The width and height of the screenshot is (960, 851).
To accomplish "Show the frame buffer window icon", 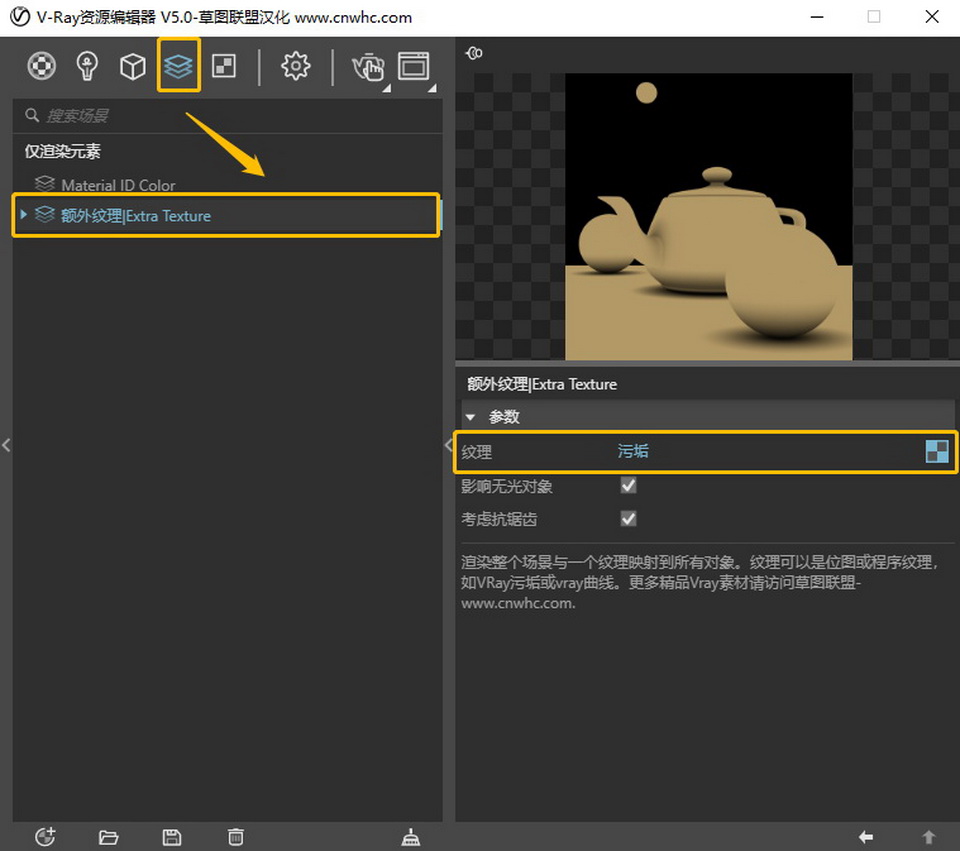I will (413, 66).
